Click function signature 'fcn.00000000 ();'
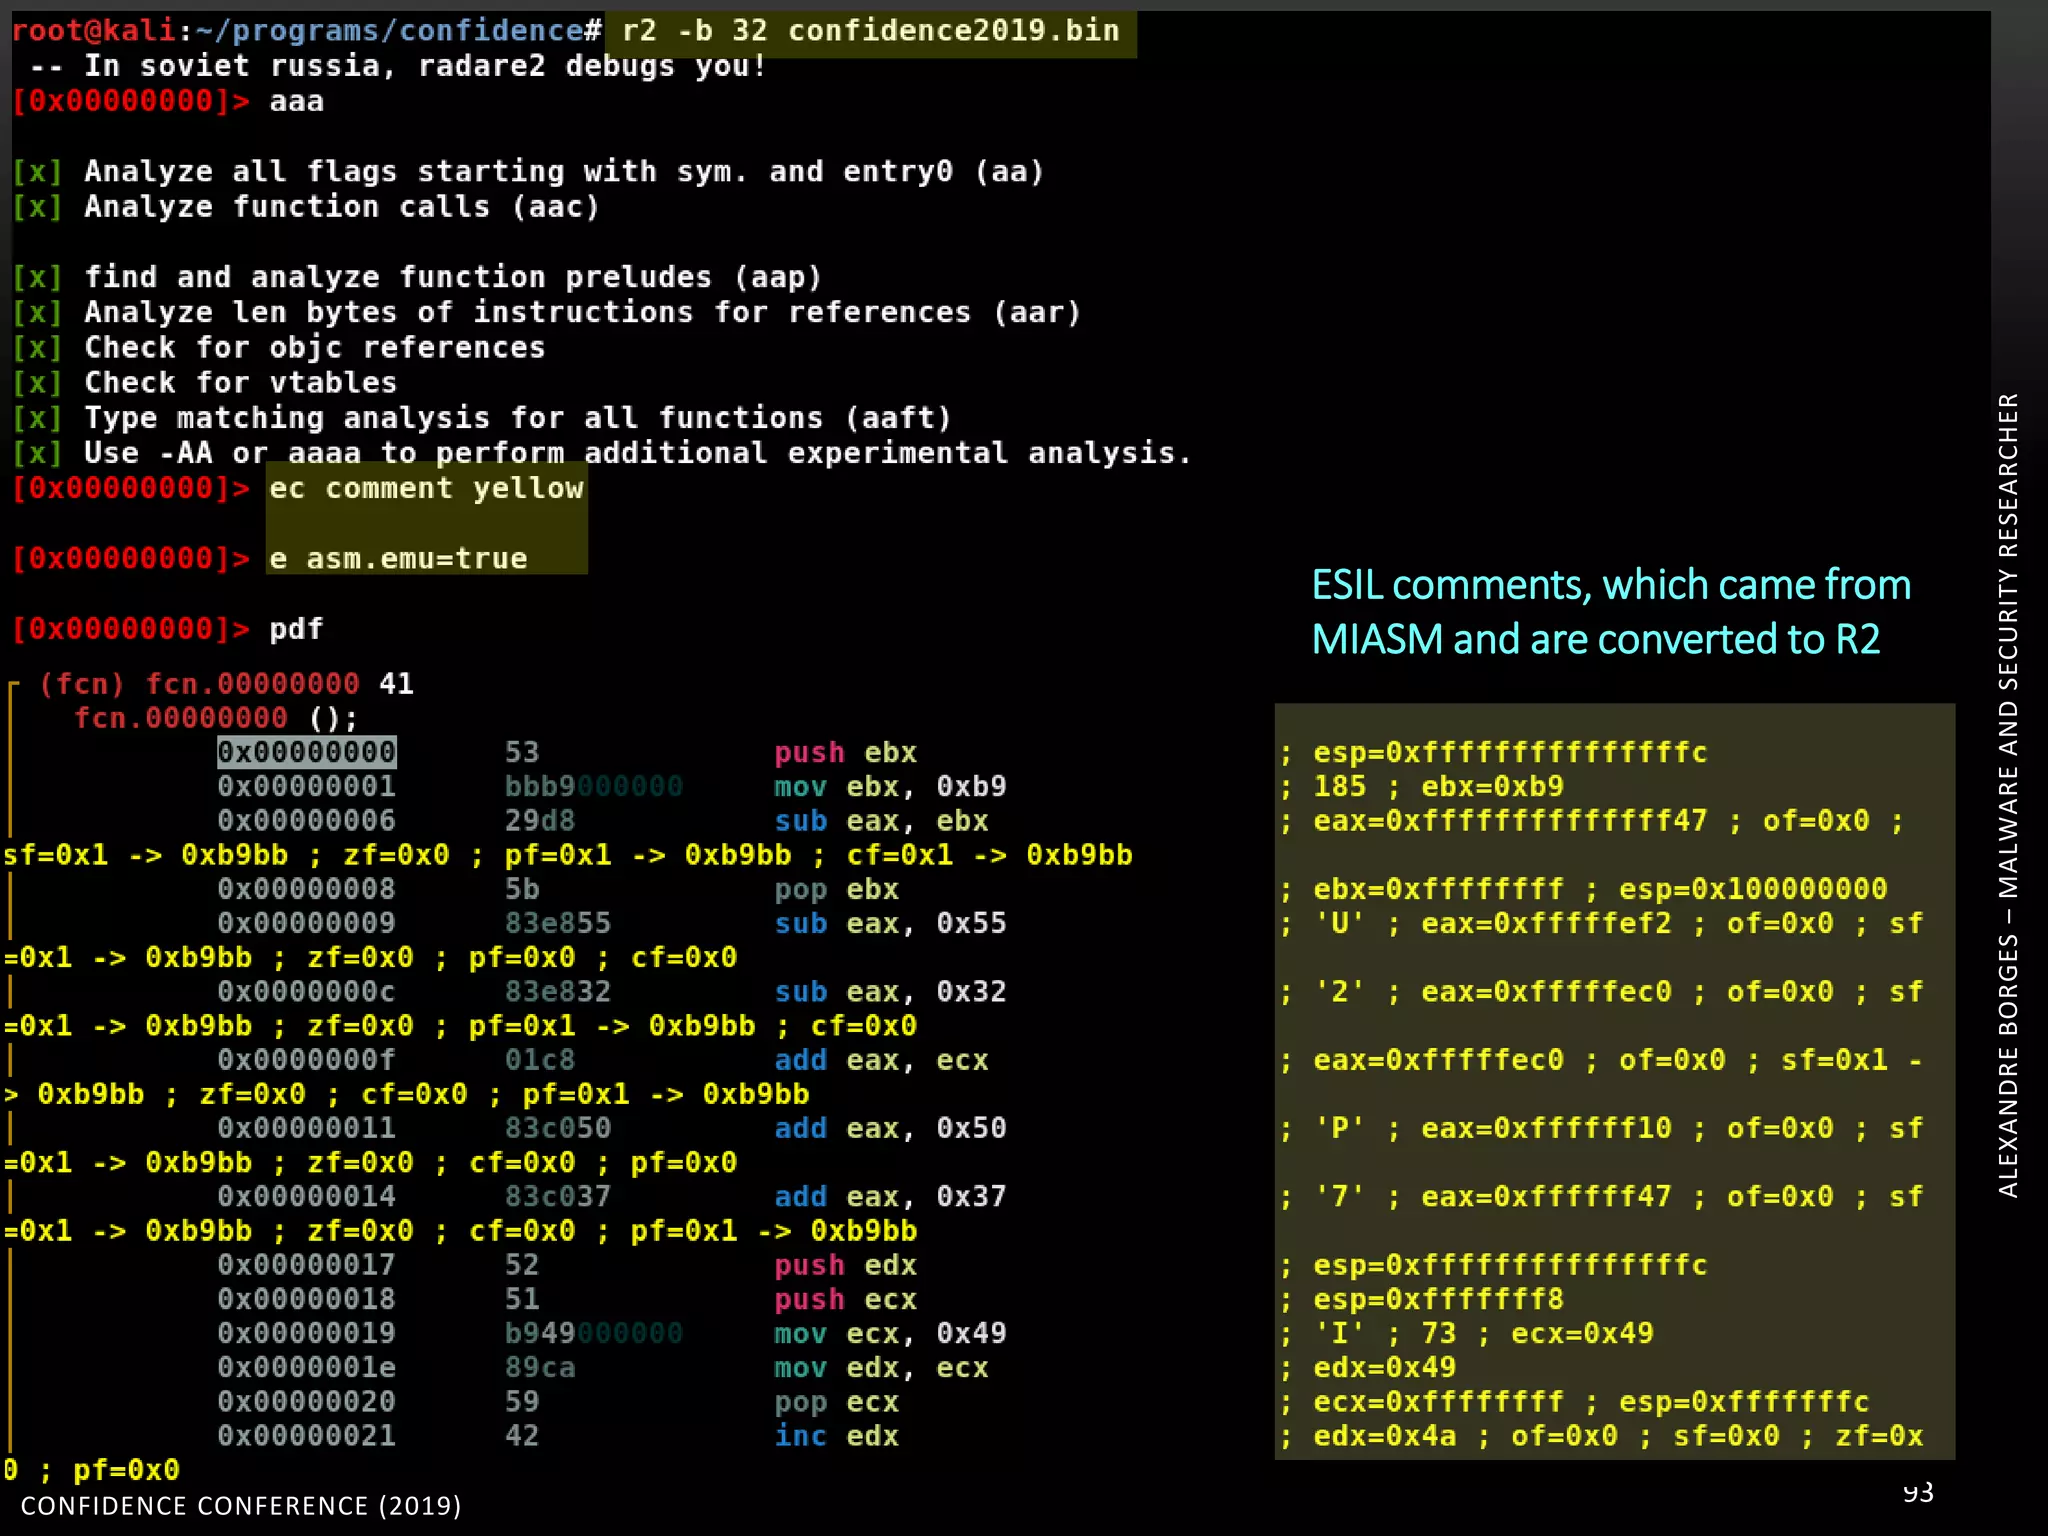 pyautogui.click(x=216, y=718)
